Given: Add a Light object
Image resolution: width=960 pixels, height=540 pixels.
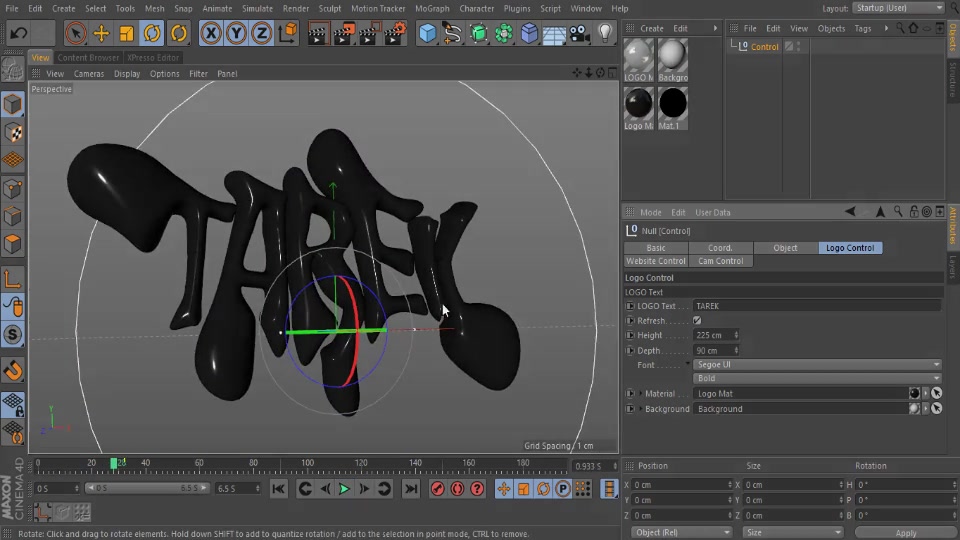Looking at the screenshot, I should (x=605, y=33).
